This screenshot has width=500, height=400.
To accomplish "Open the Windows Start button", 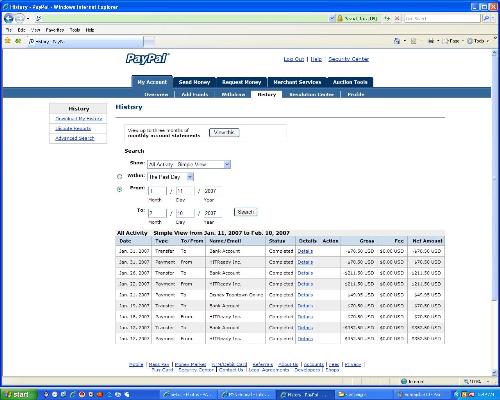I will tap(17, 394).
